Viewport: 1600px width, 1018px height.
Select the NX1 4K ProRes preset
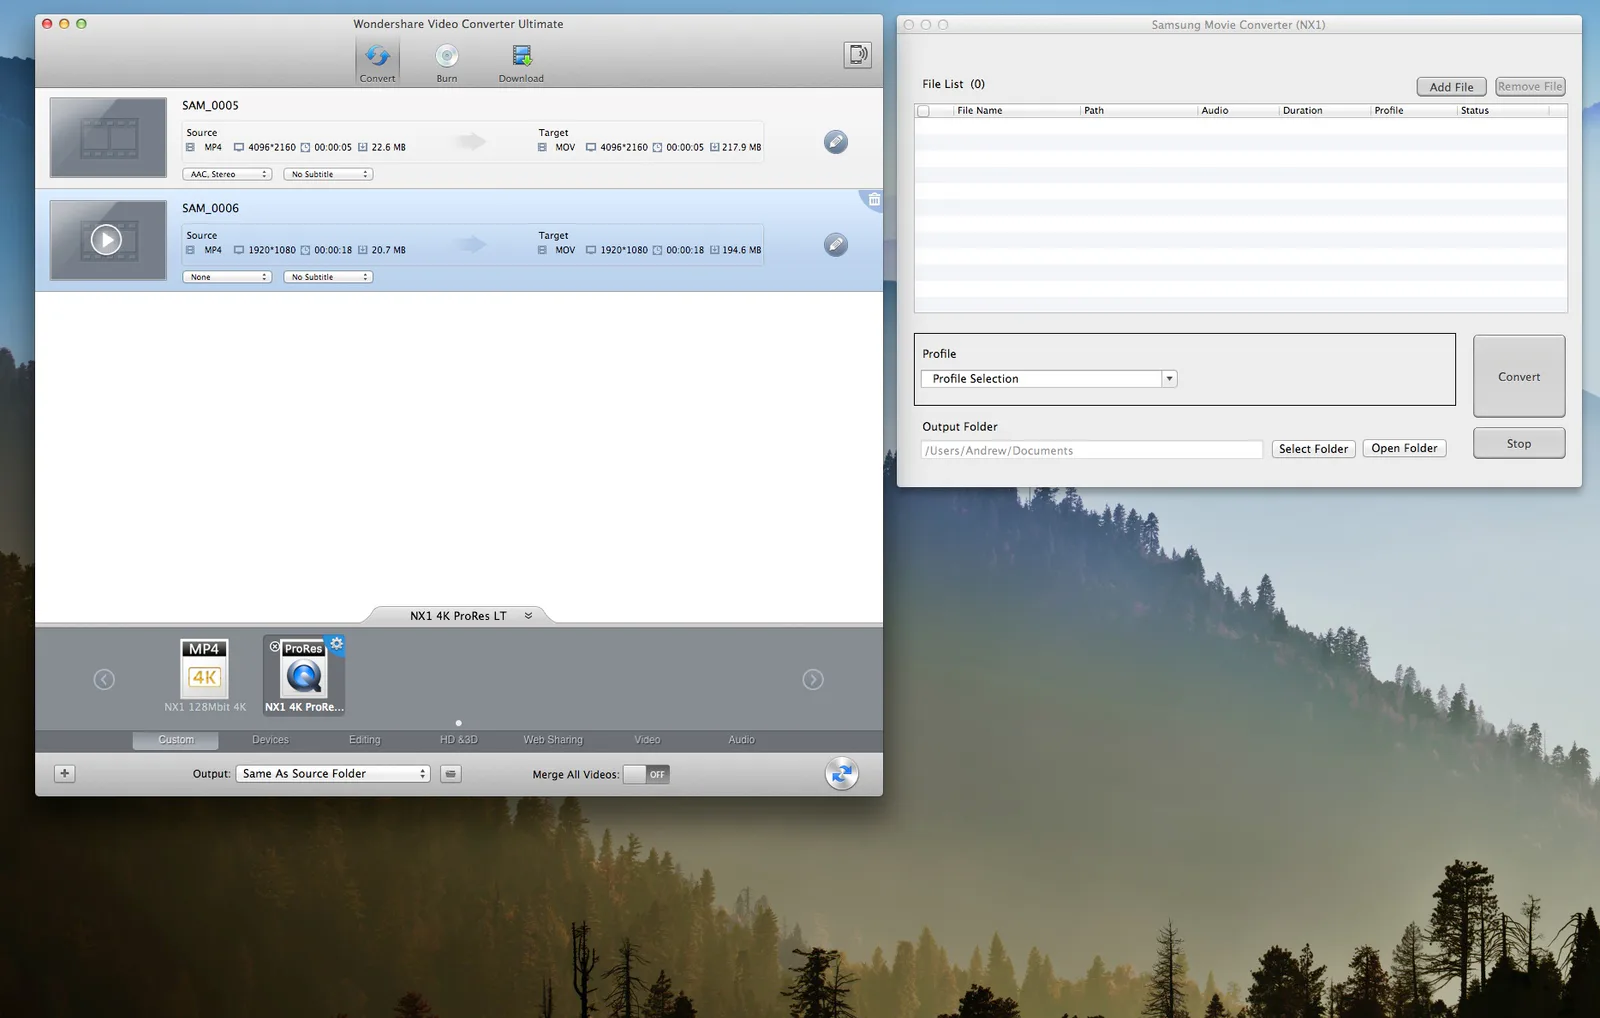point(304,676)
